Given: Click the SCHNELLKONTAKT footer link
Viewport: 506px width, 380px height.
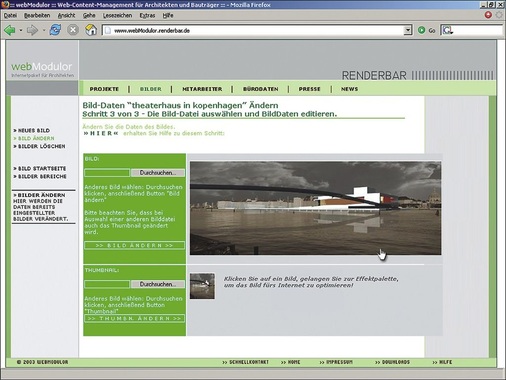Looking at the screenshot, I should [x=245, y=362].
